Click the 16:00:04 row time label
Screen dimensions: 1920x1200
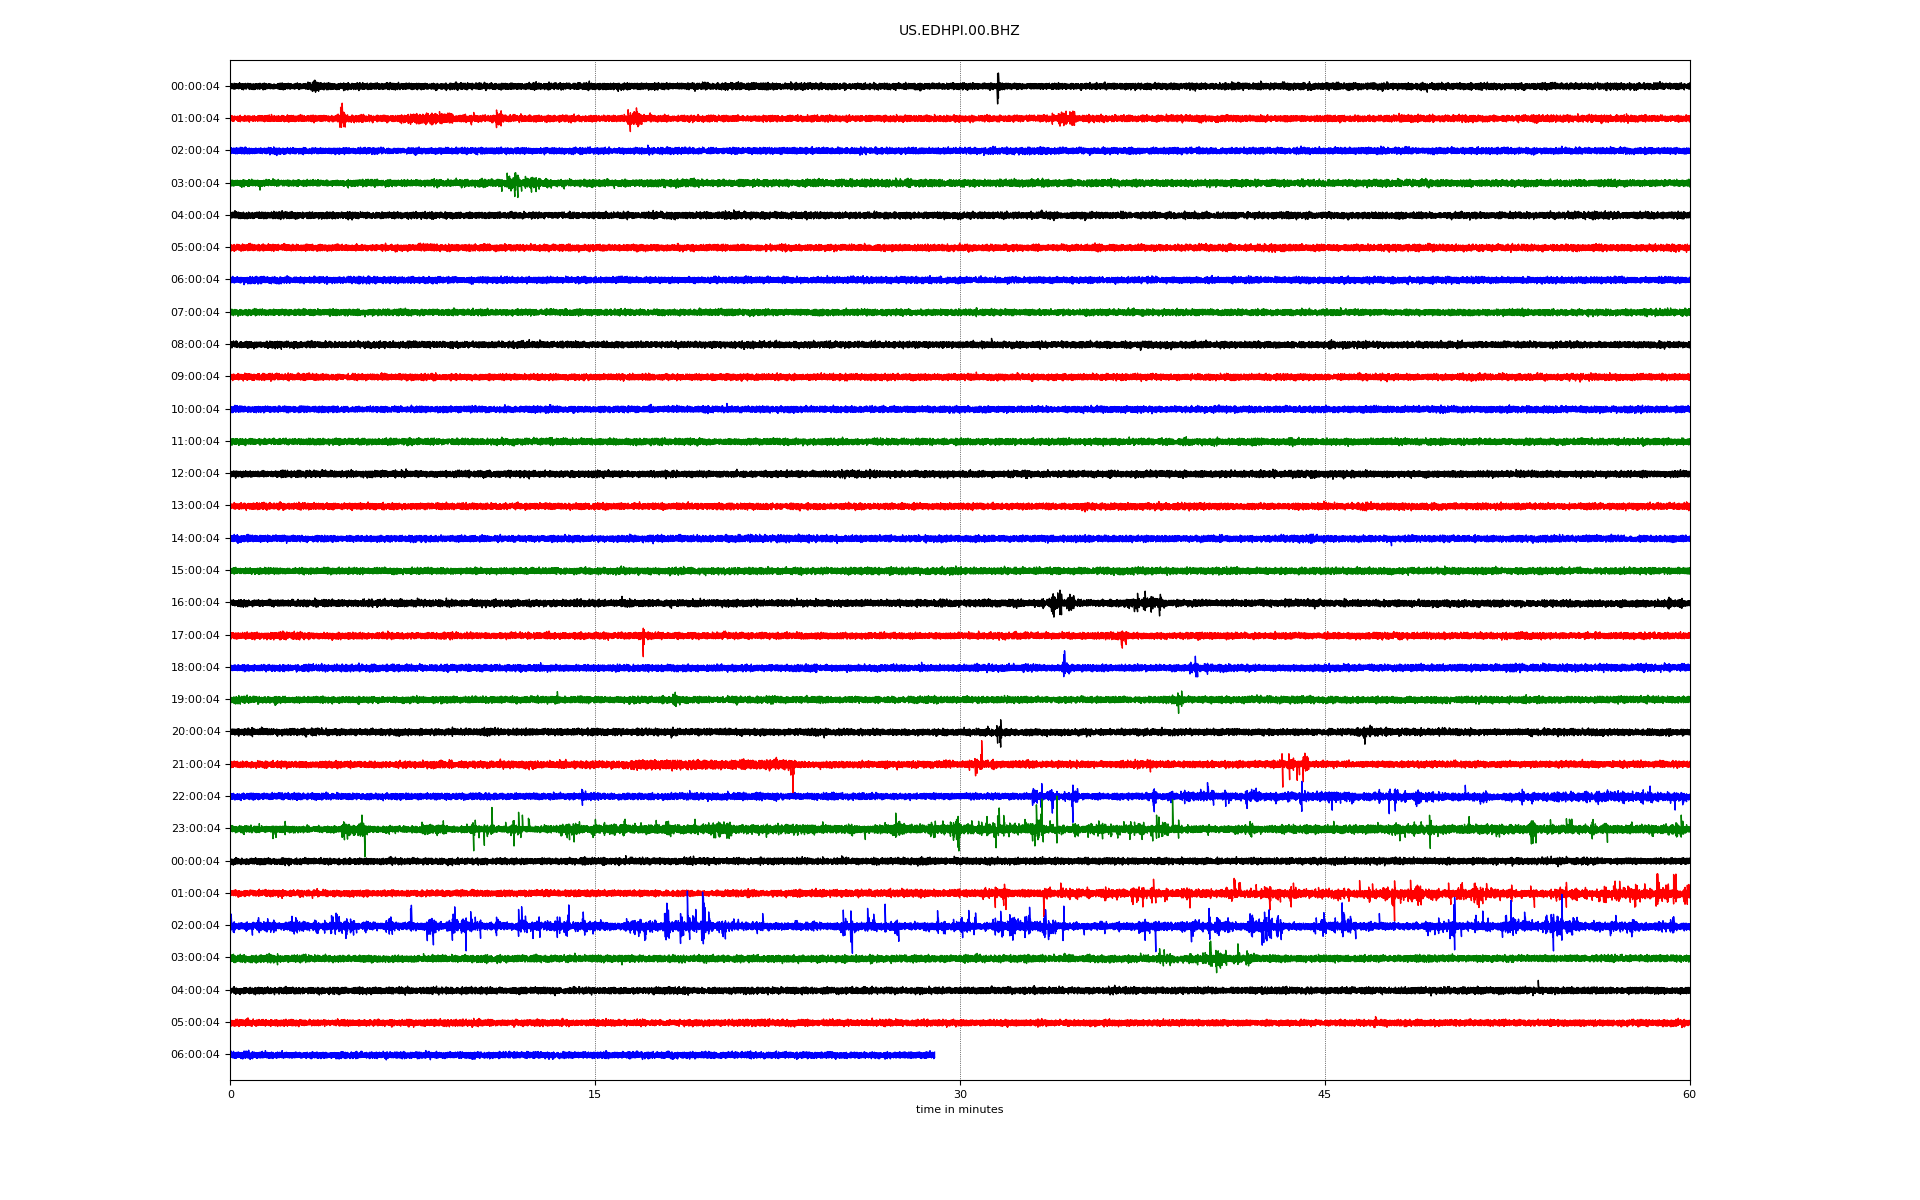[x=195, y=603]
